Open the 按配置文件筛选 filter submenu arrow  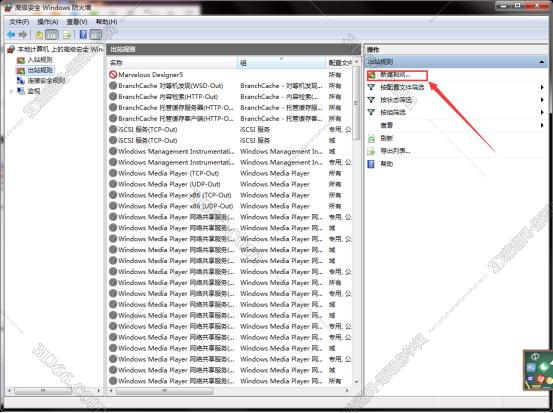click(x=542, y=87)
